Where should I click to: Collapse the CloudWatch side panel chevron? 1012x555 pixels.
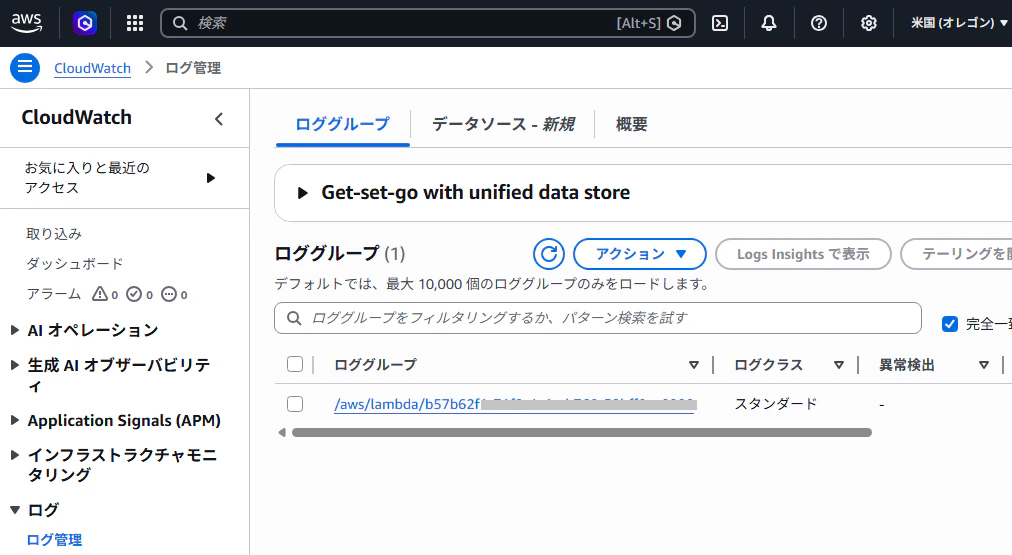(219, 119)
